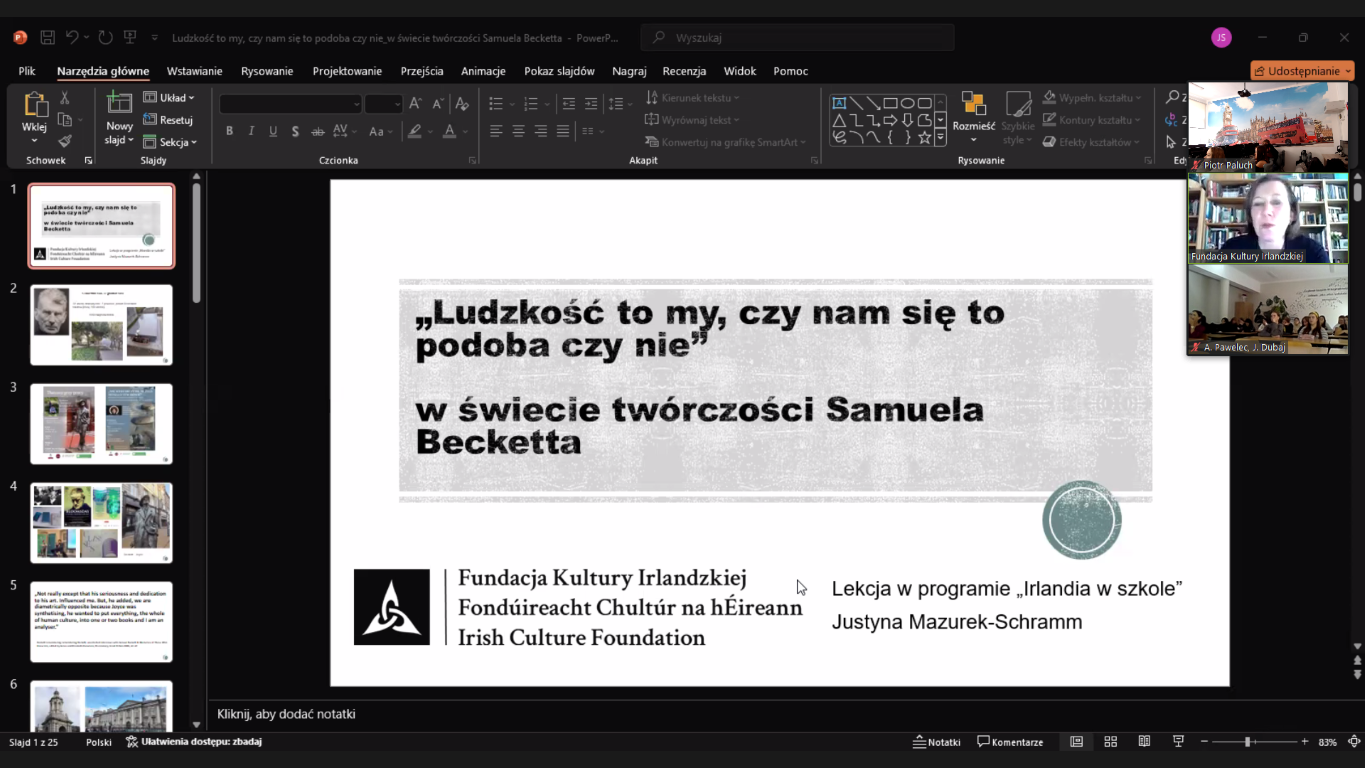The height and width of the screenshot is (768, 1365).
Task: Expand the Układ layout dropdown
Action: (x=169, y=98)
